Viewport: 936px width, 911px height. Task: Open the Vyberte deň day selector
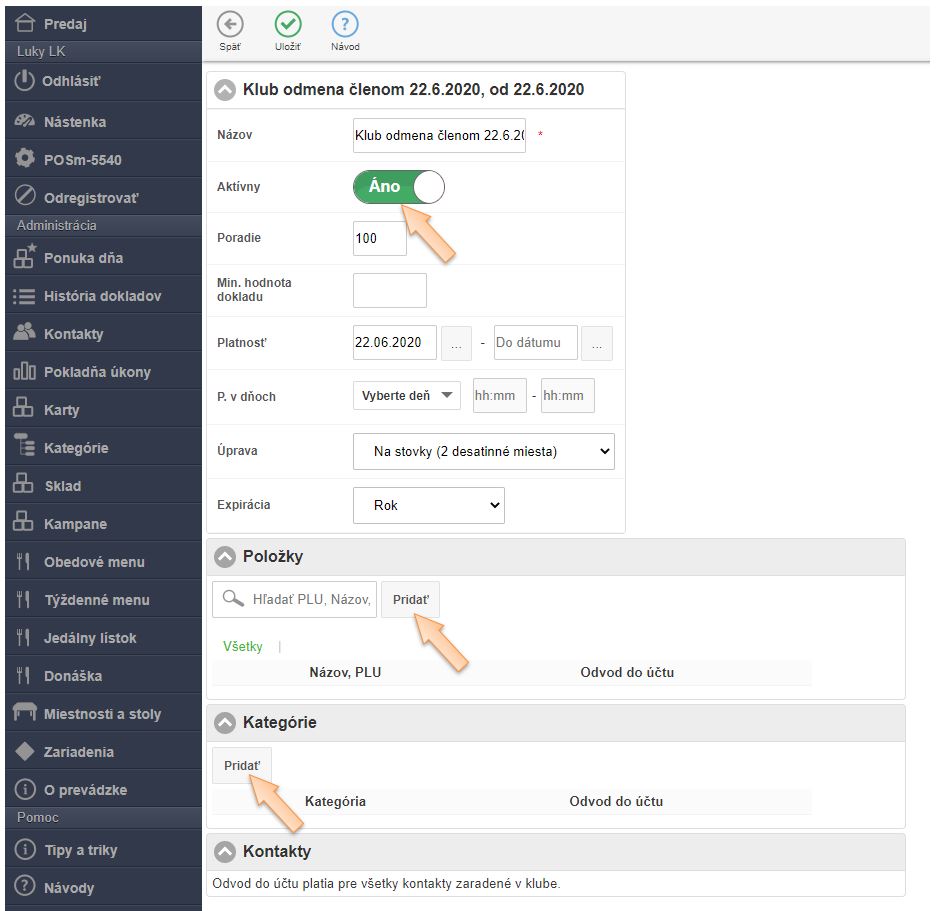coord(406,395)
